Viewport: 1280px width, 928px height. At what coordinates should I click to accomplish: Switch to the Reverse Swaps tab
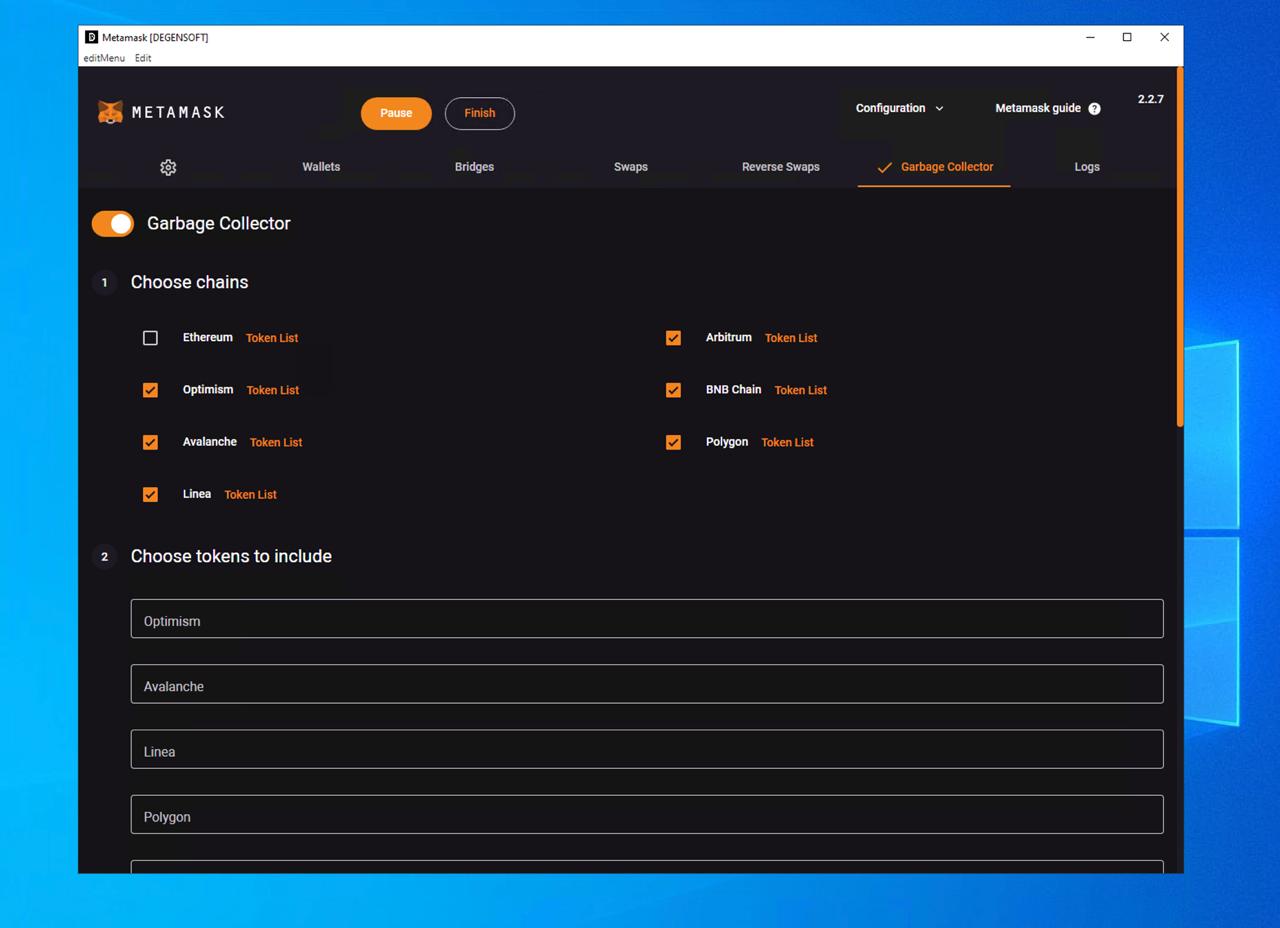tap(781, 167)
